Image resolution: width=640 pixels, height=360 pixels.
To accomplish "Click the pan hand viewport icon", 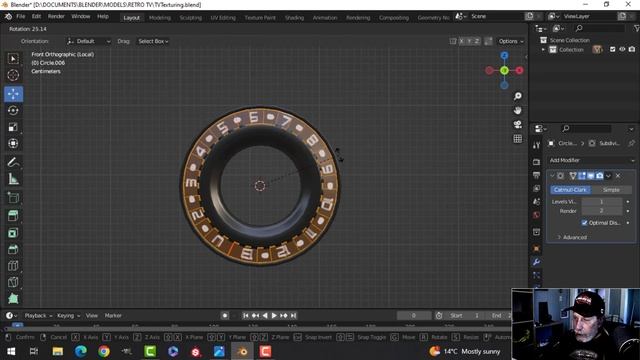I will [518, 111].
